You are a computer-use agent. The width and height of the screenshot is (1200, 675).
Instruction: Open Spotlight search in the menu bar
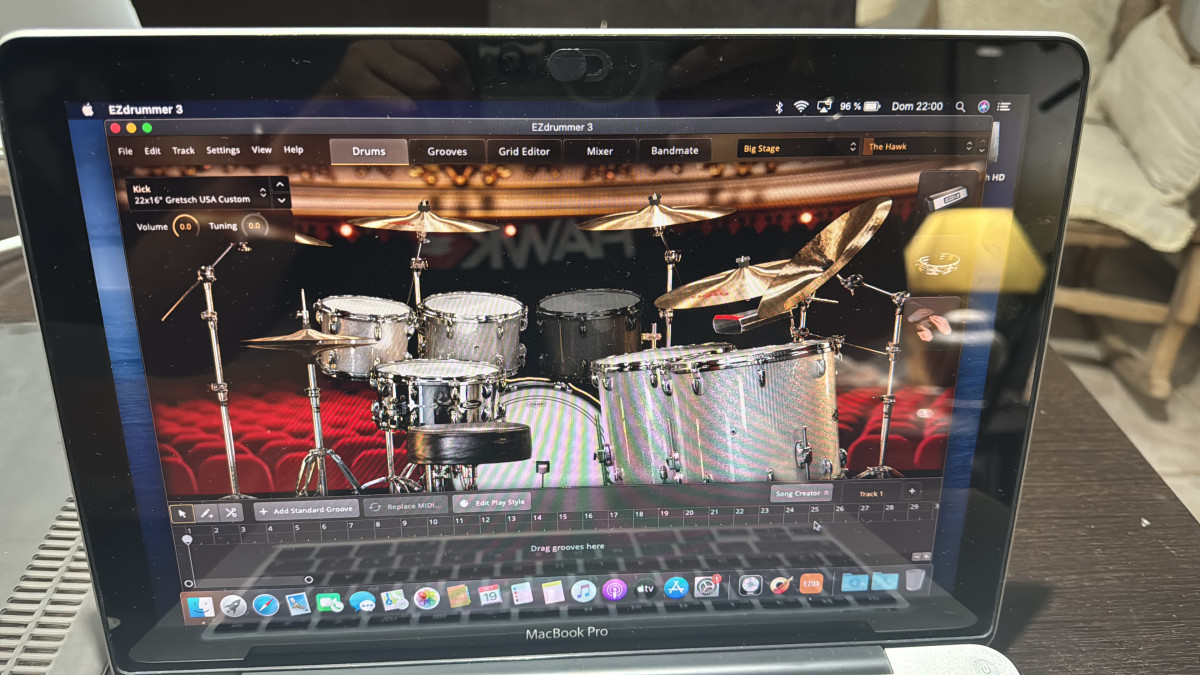point(960,106)
